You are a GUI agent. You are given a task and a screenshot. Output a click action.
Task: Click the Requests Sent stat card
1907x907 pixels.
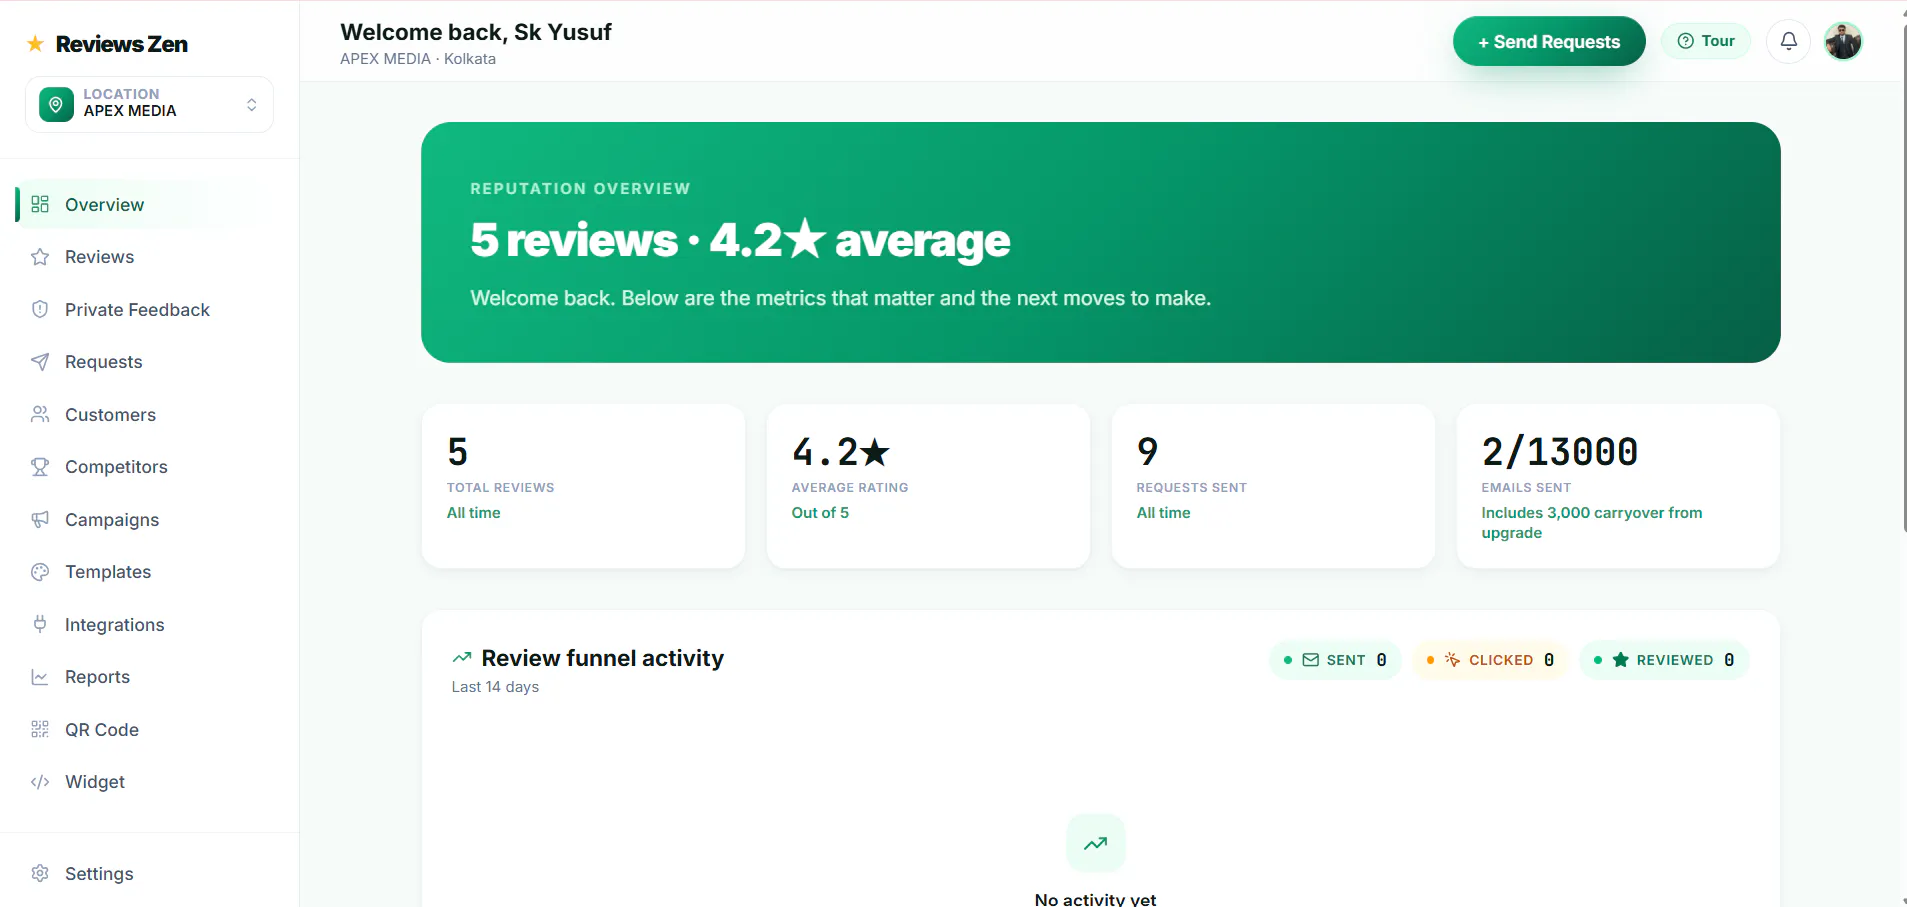pos(1273,486)
